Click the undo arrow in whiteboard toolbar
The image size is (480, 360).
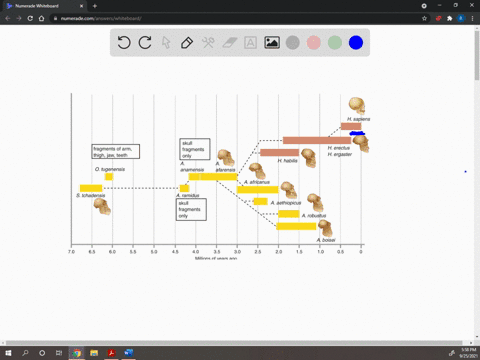124,43
